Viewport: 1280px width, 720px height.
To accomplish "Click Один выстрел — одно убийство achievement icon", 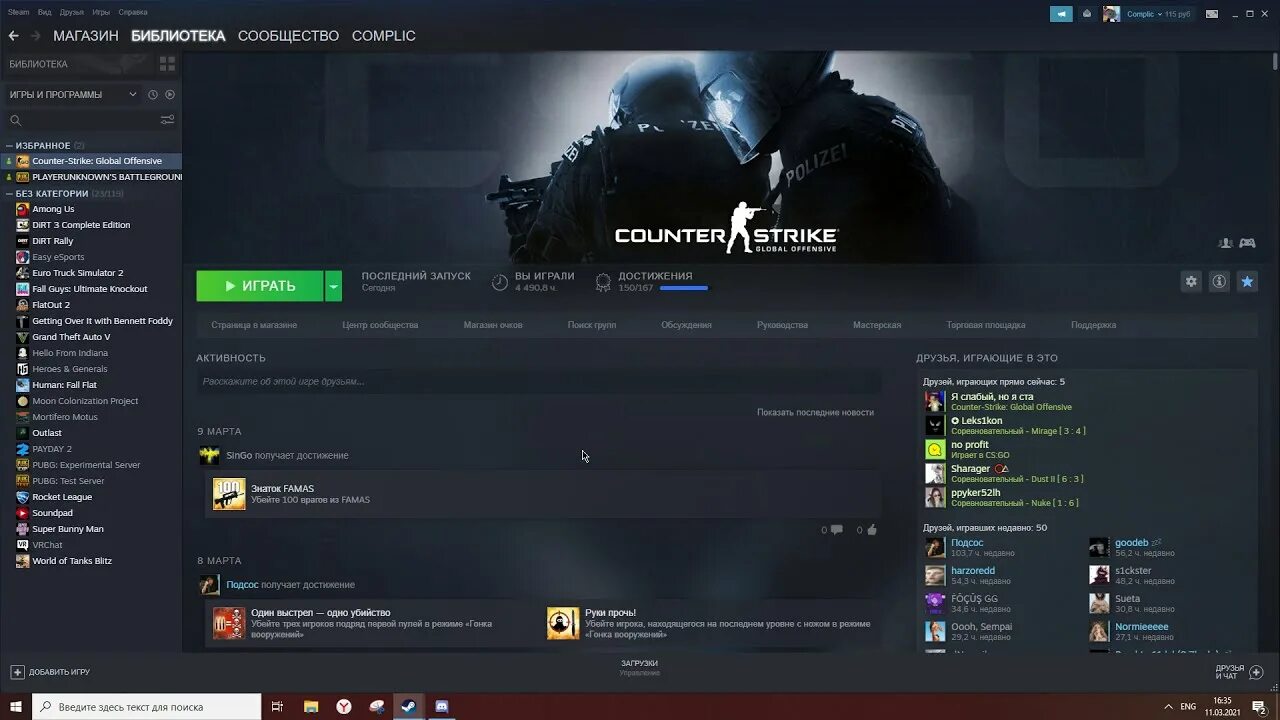I will click(229, 623).
